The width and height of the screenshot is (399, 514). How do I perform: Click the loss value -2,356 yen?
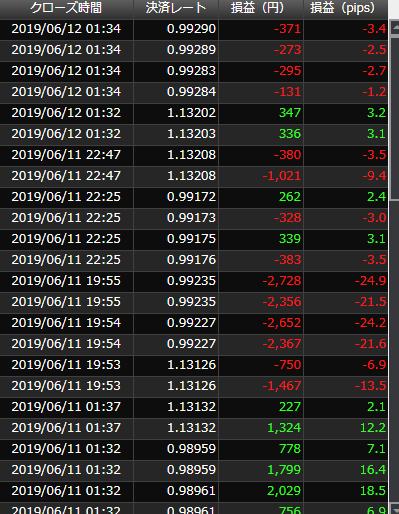click(282, 302)
